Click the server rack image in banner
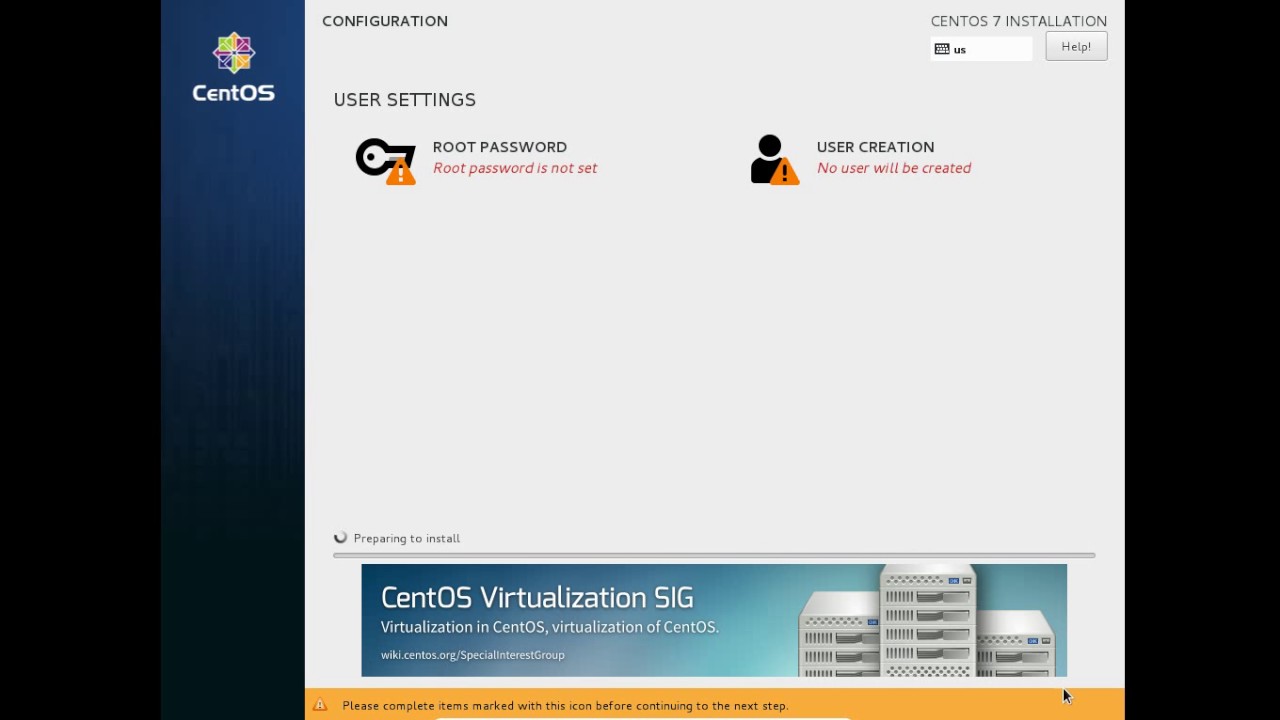 (x=925, y=621)
